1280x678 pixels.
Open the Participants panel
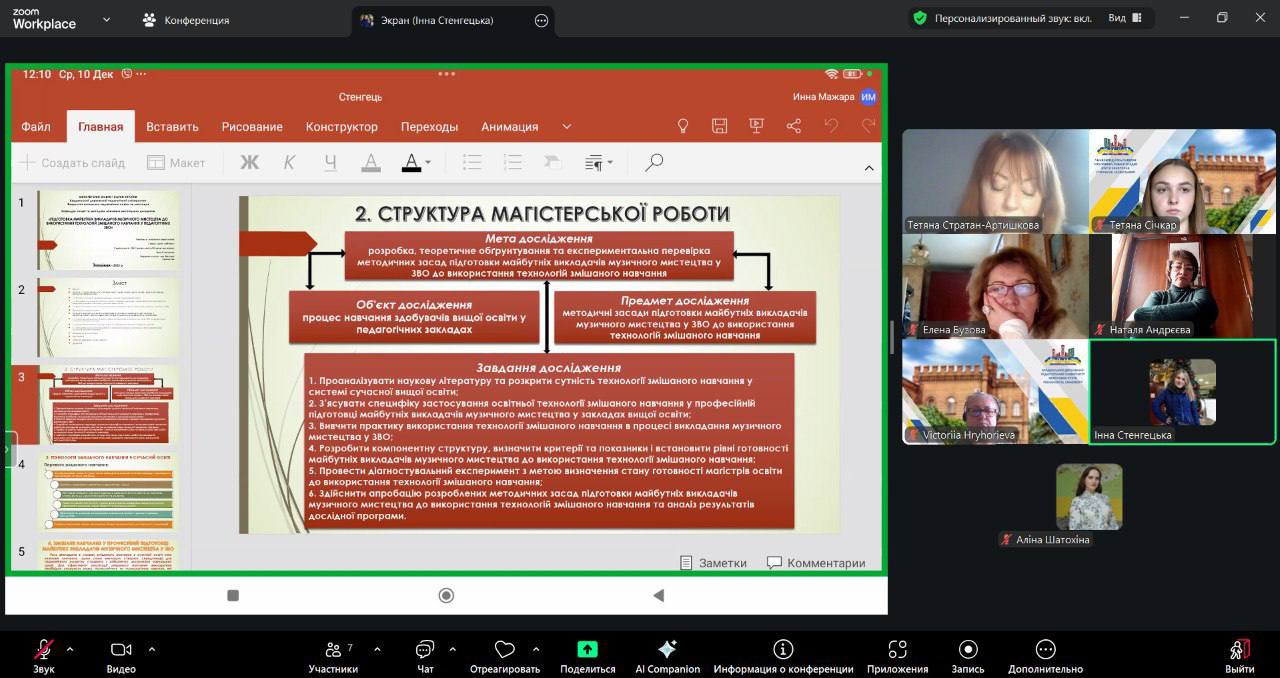click(x=332, y=656)
